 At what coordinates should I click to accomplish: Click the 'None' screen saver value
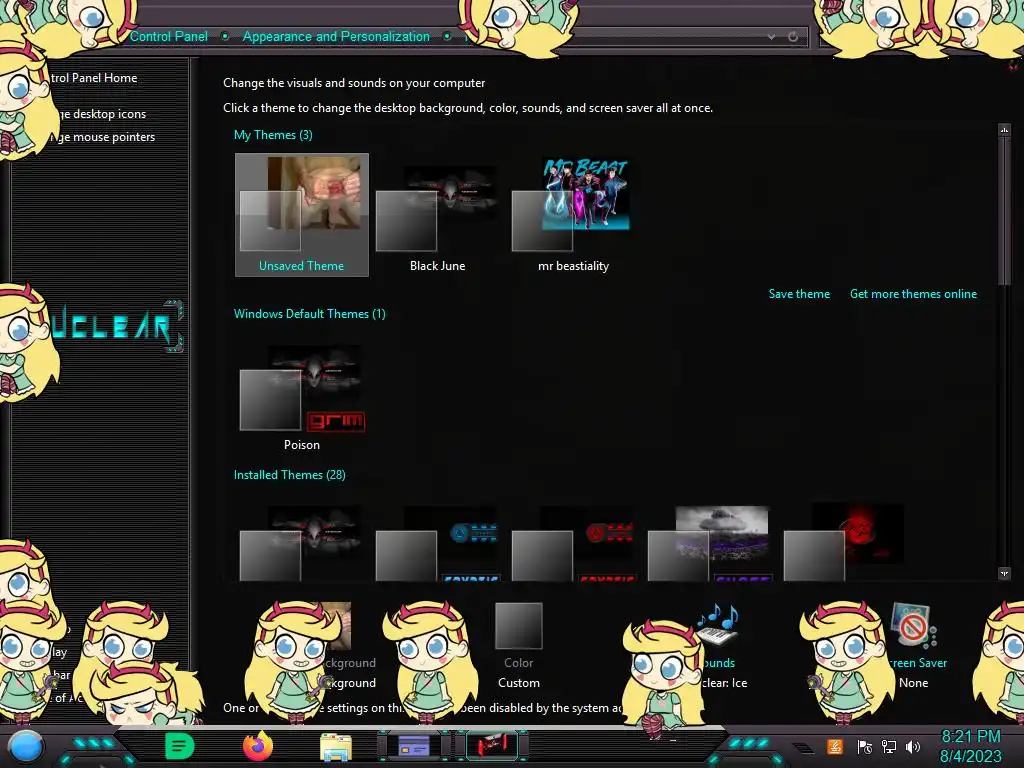pos(914,683)
